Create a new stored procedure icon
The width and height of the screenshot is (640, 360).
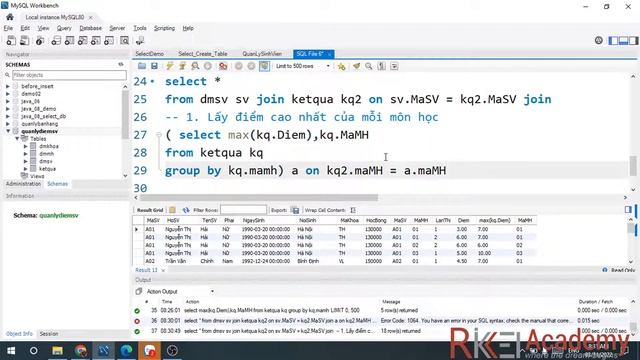[96, 40]
